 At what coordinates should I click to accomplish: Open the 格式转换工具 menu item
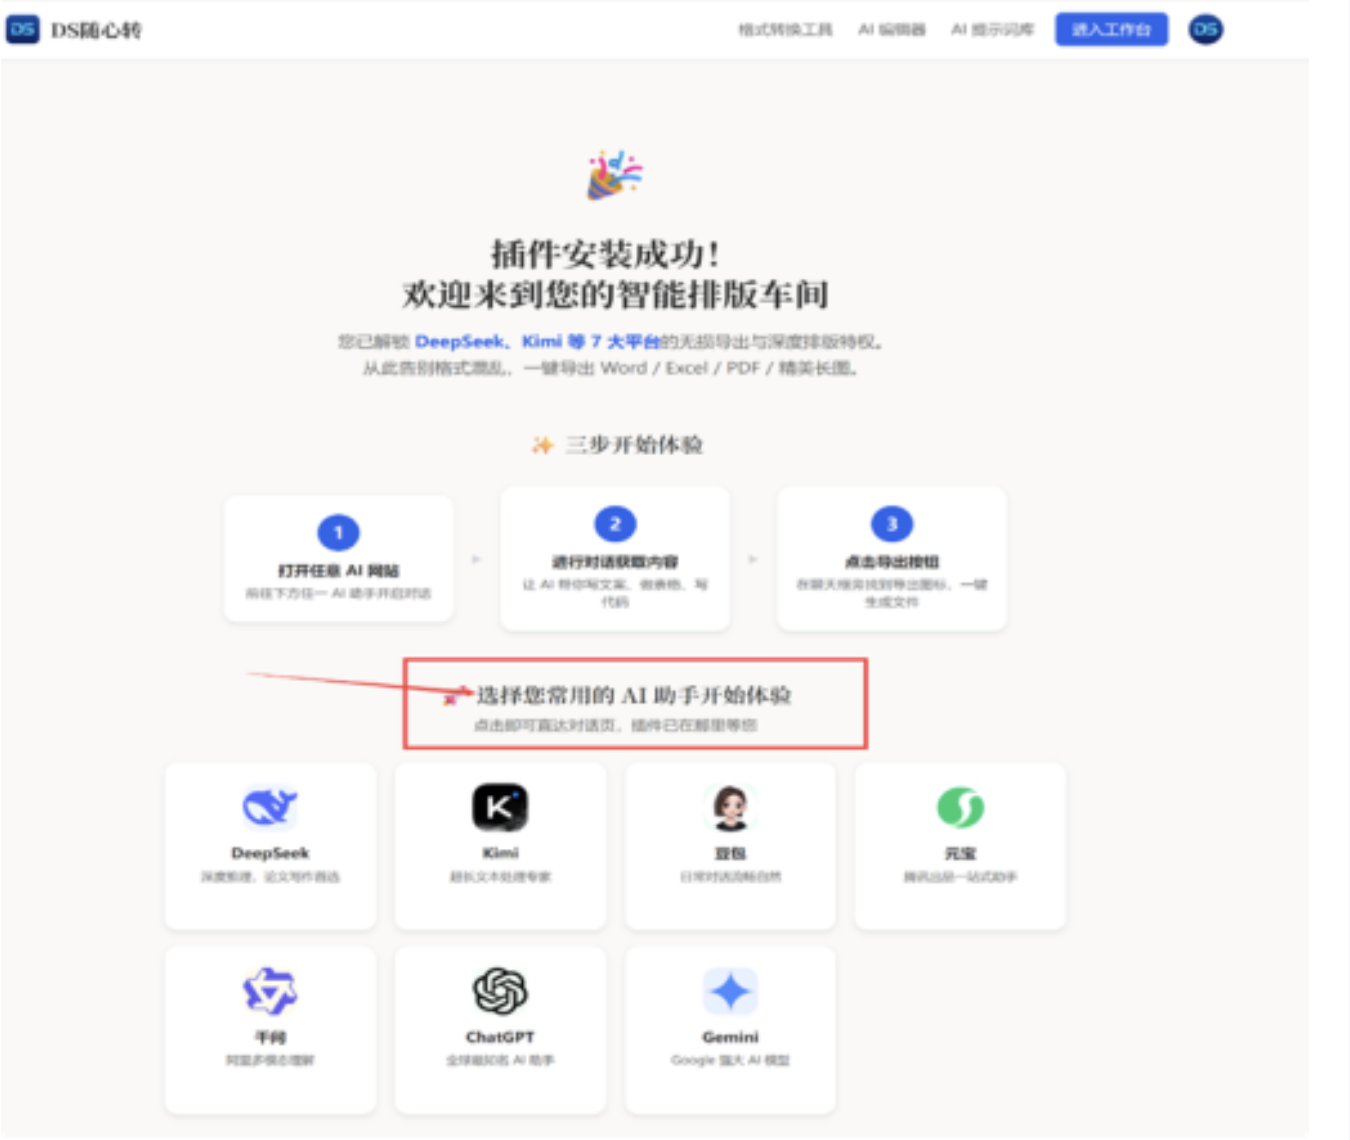[x=785, y=30]
